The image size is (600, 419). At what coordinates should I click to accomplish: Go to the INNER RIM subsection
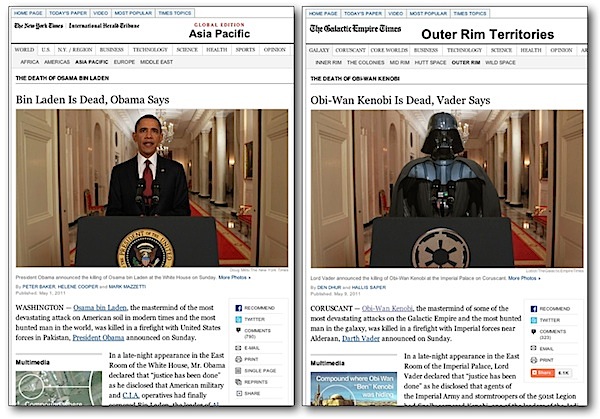328,62
